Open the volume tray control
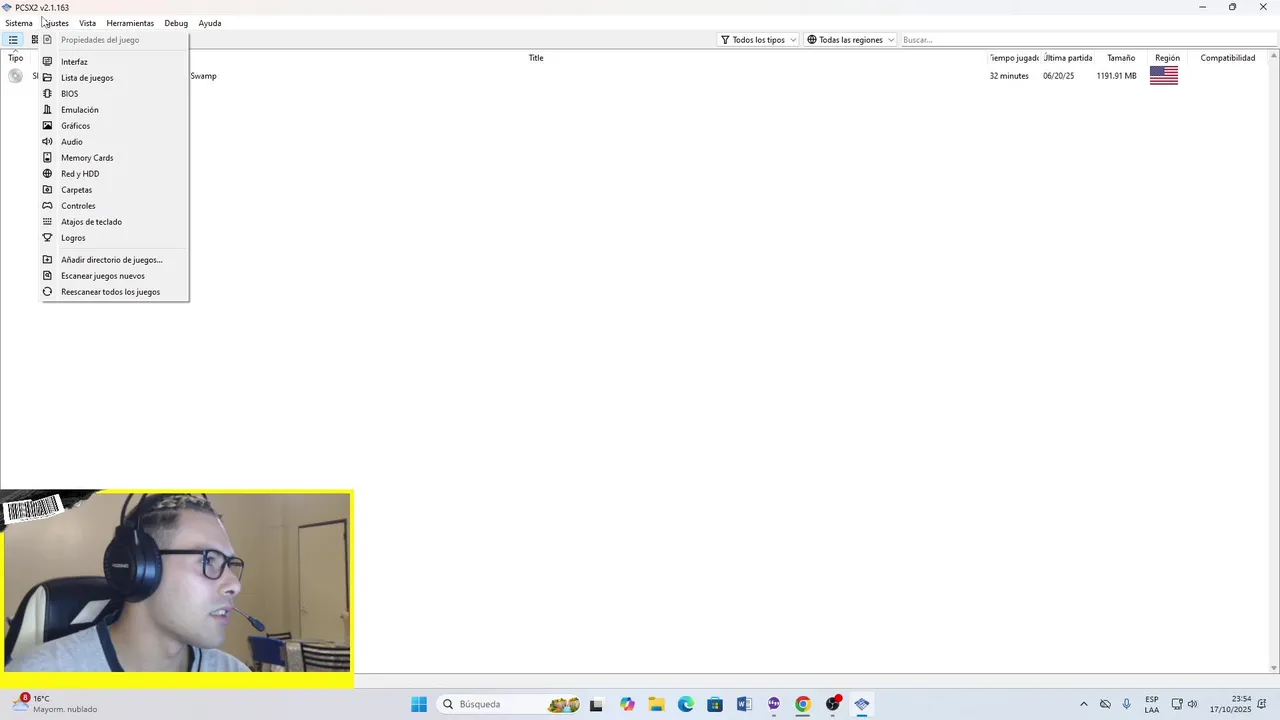The image size is (1280, 720). tap(1192, 704)
